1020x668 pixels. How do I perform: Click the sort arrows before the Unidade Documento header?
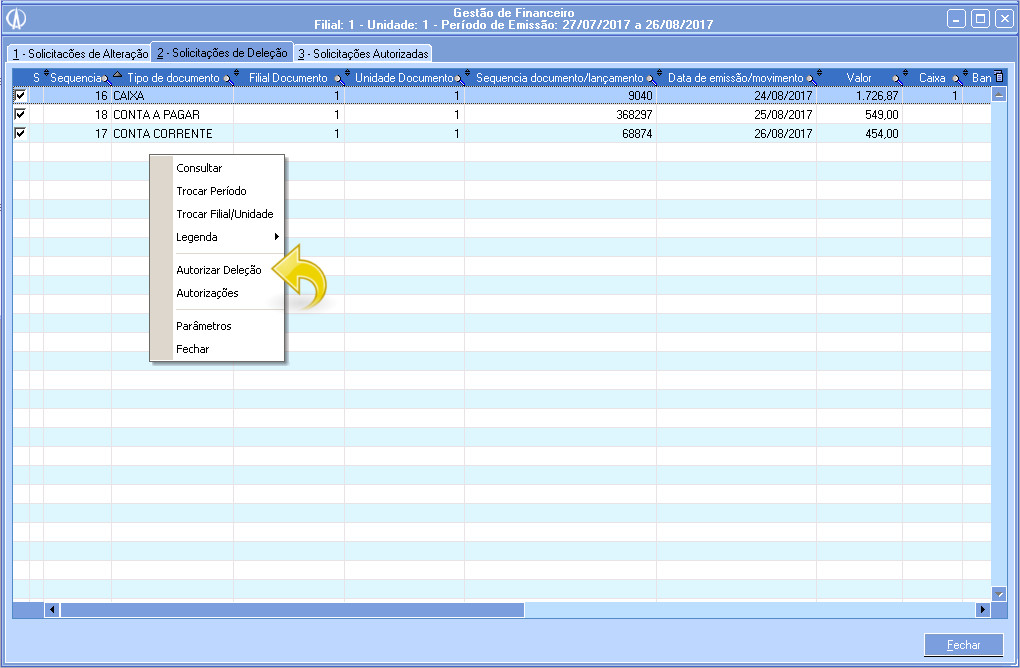347,73
